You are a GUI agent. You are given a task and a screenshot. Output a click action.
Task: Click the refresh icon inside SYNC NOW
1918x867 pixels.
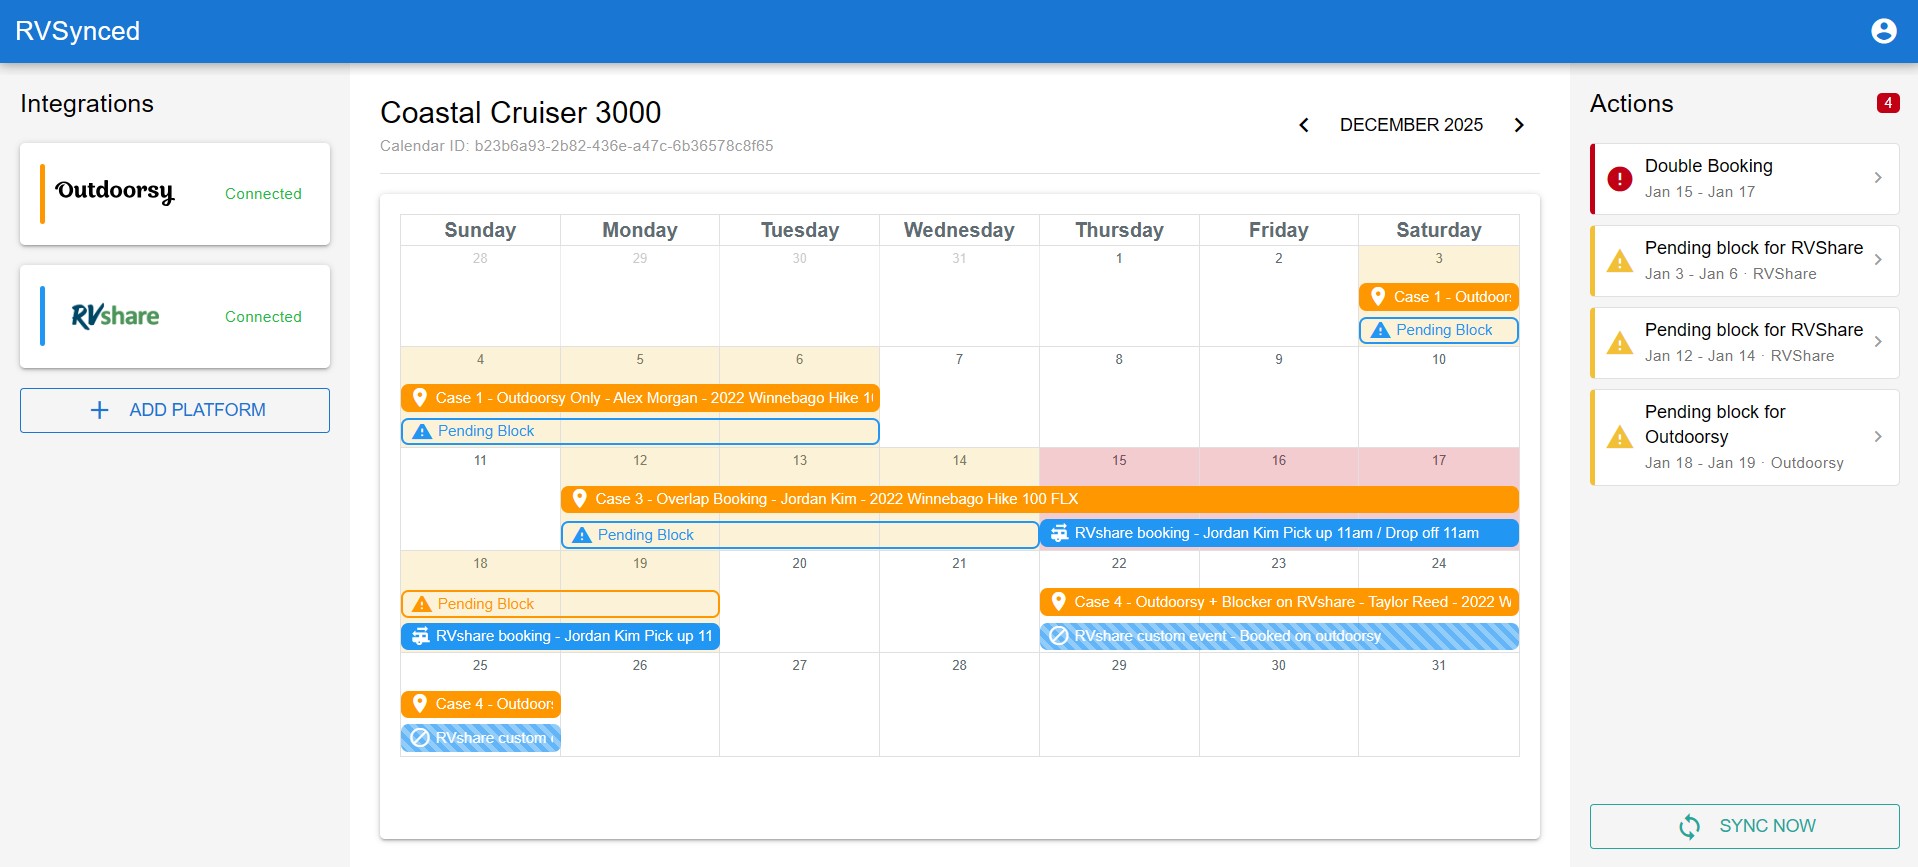[1690, 826]
